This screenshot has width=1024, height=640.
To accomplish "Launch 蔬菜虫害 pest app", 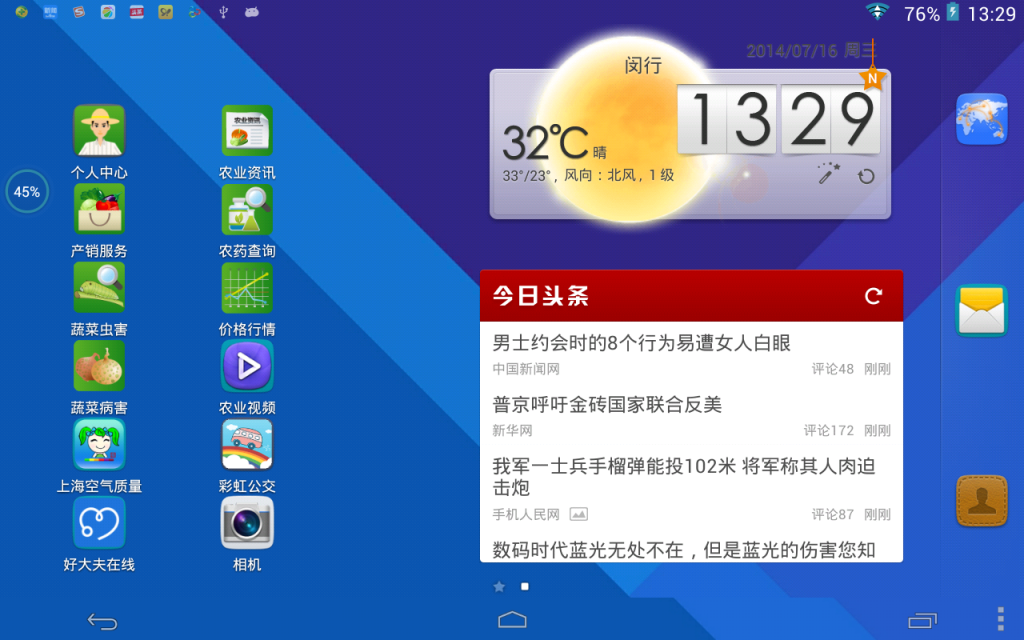I will click(99, 288).
